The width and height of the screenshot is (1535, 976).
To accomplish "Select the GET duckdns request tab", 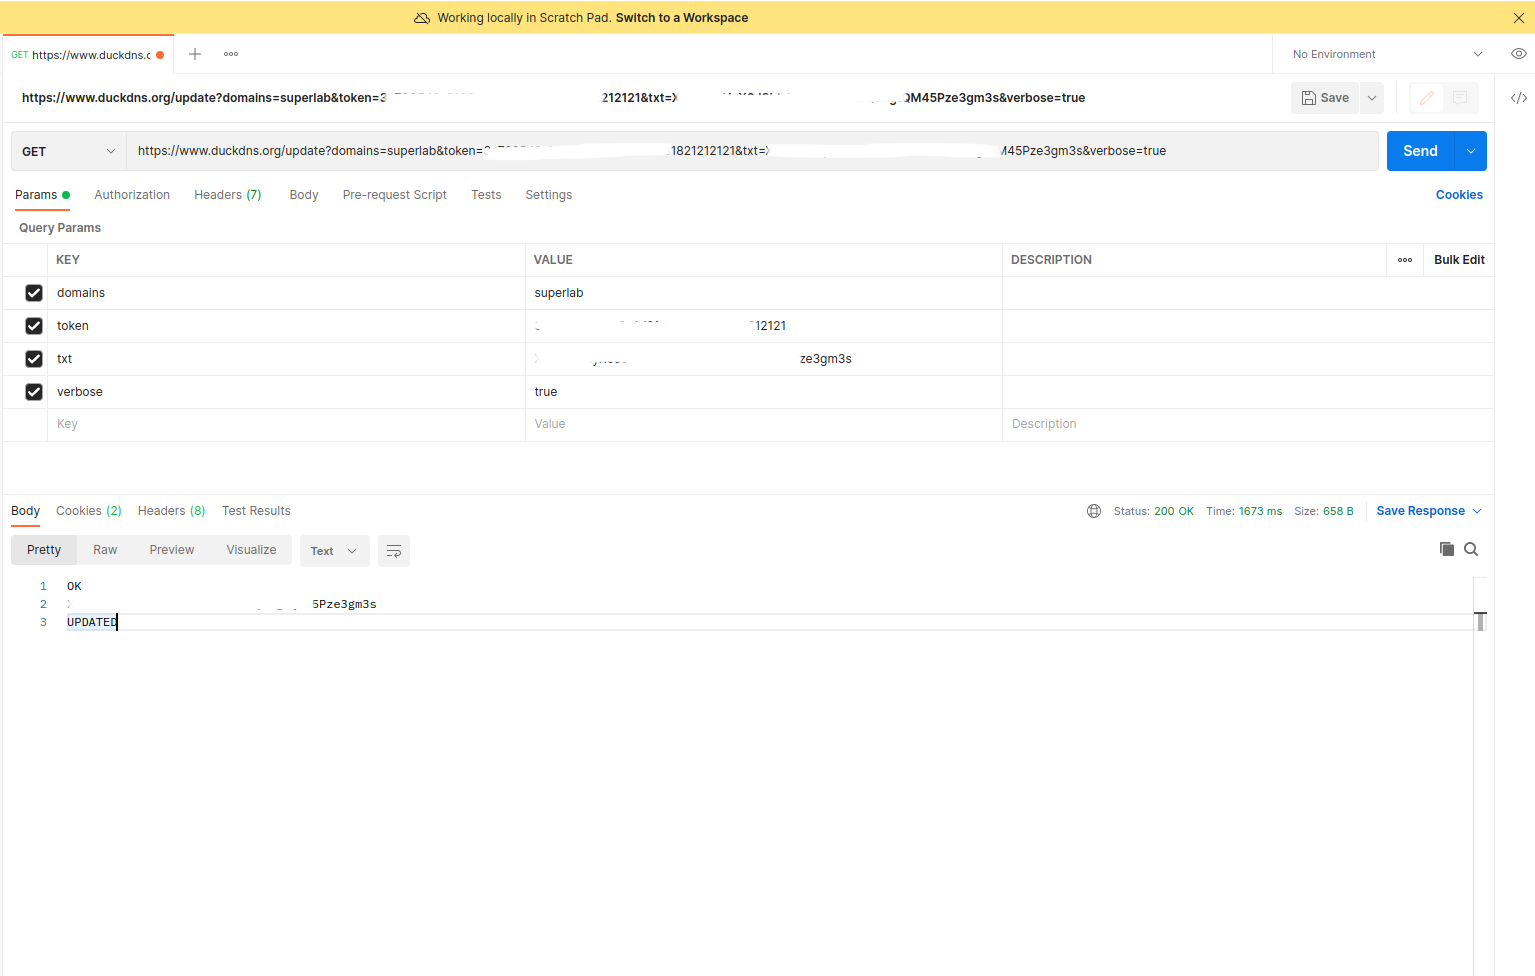I will (88, 55).
